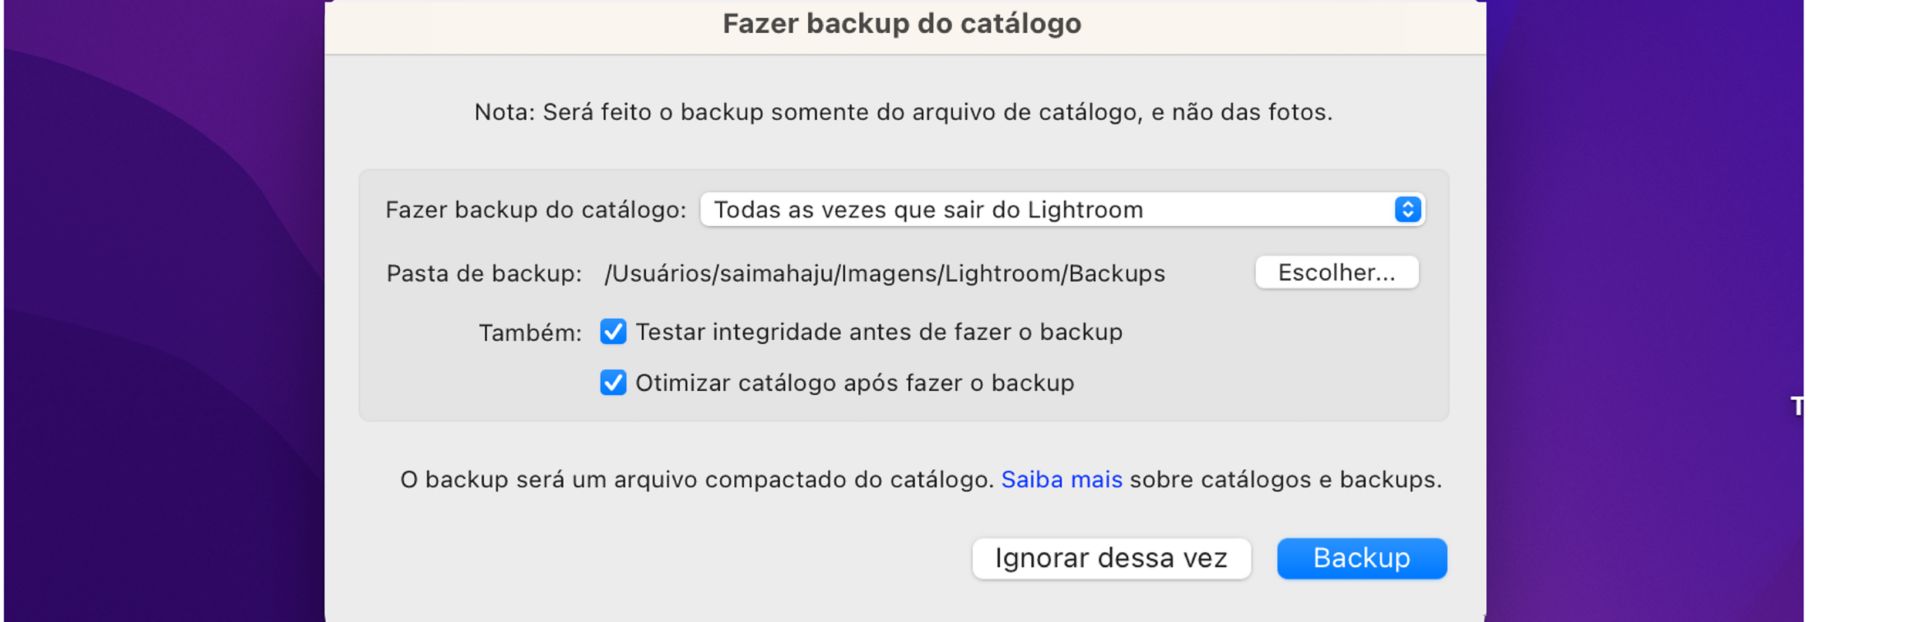This screenshot has height=622, width=1920.
Task: Click the note about backing up only the catalog
Action: tap(903, 112)
